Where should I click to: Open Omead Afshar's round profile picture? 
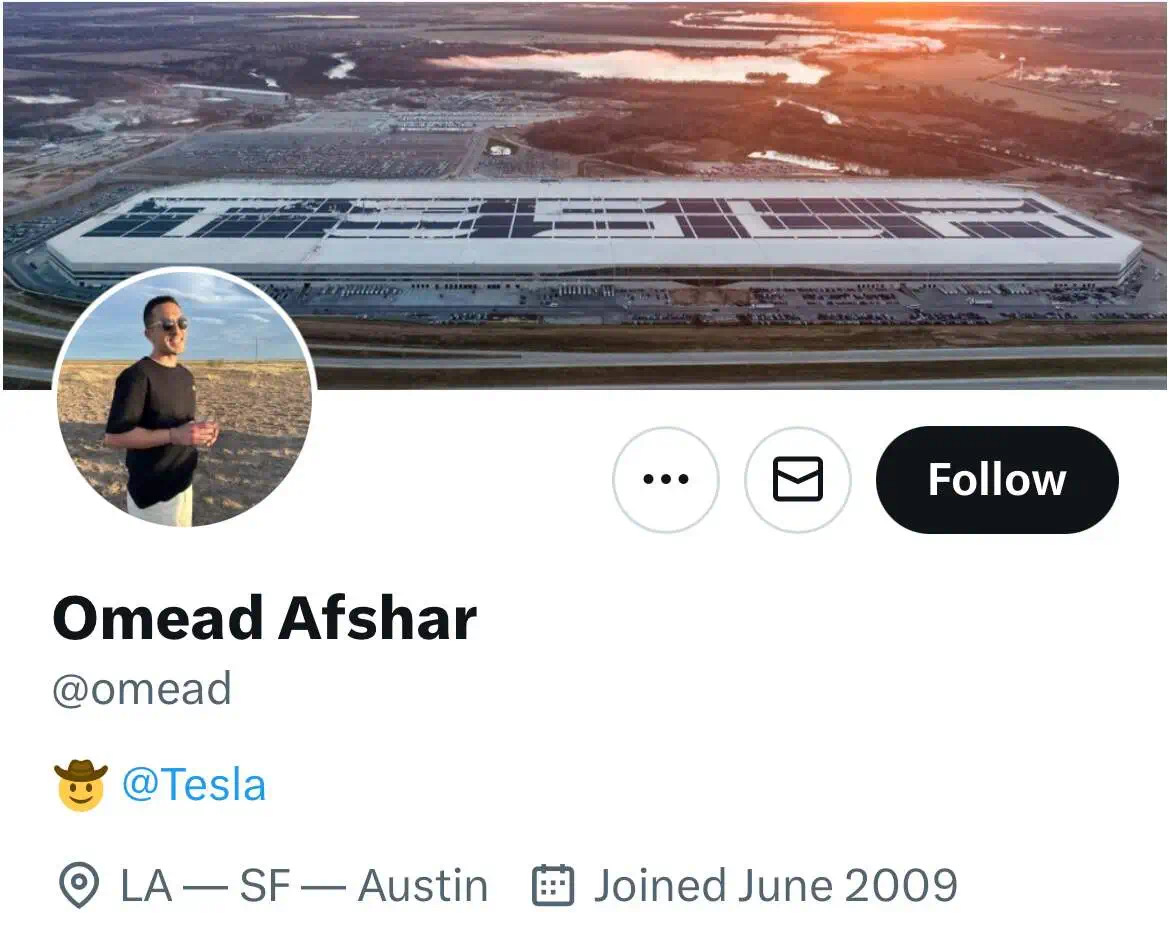coord(184,400)
